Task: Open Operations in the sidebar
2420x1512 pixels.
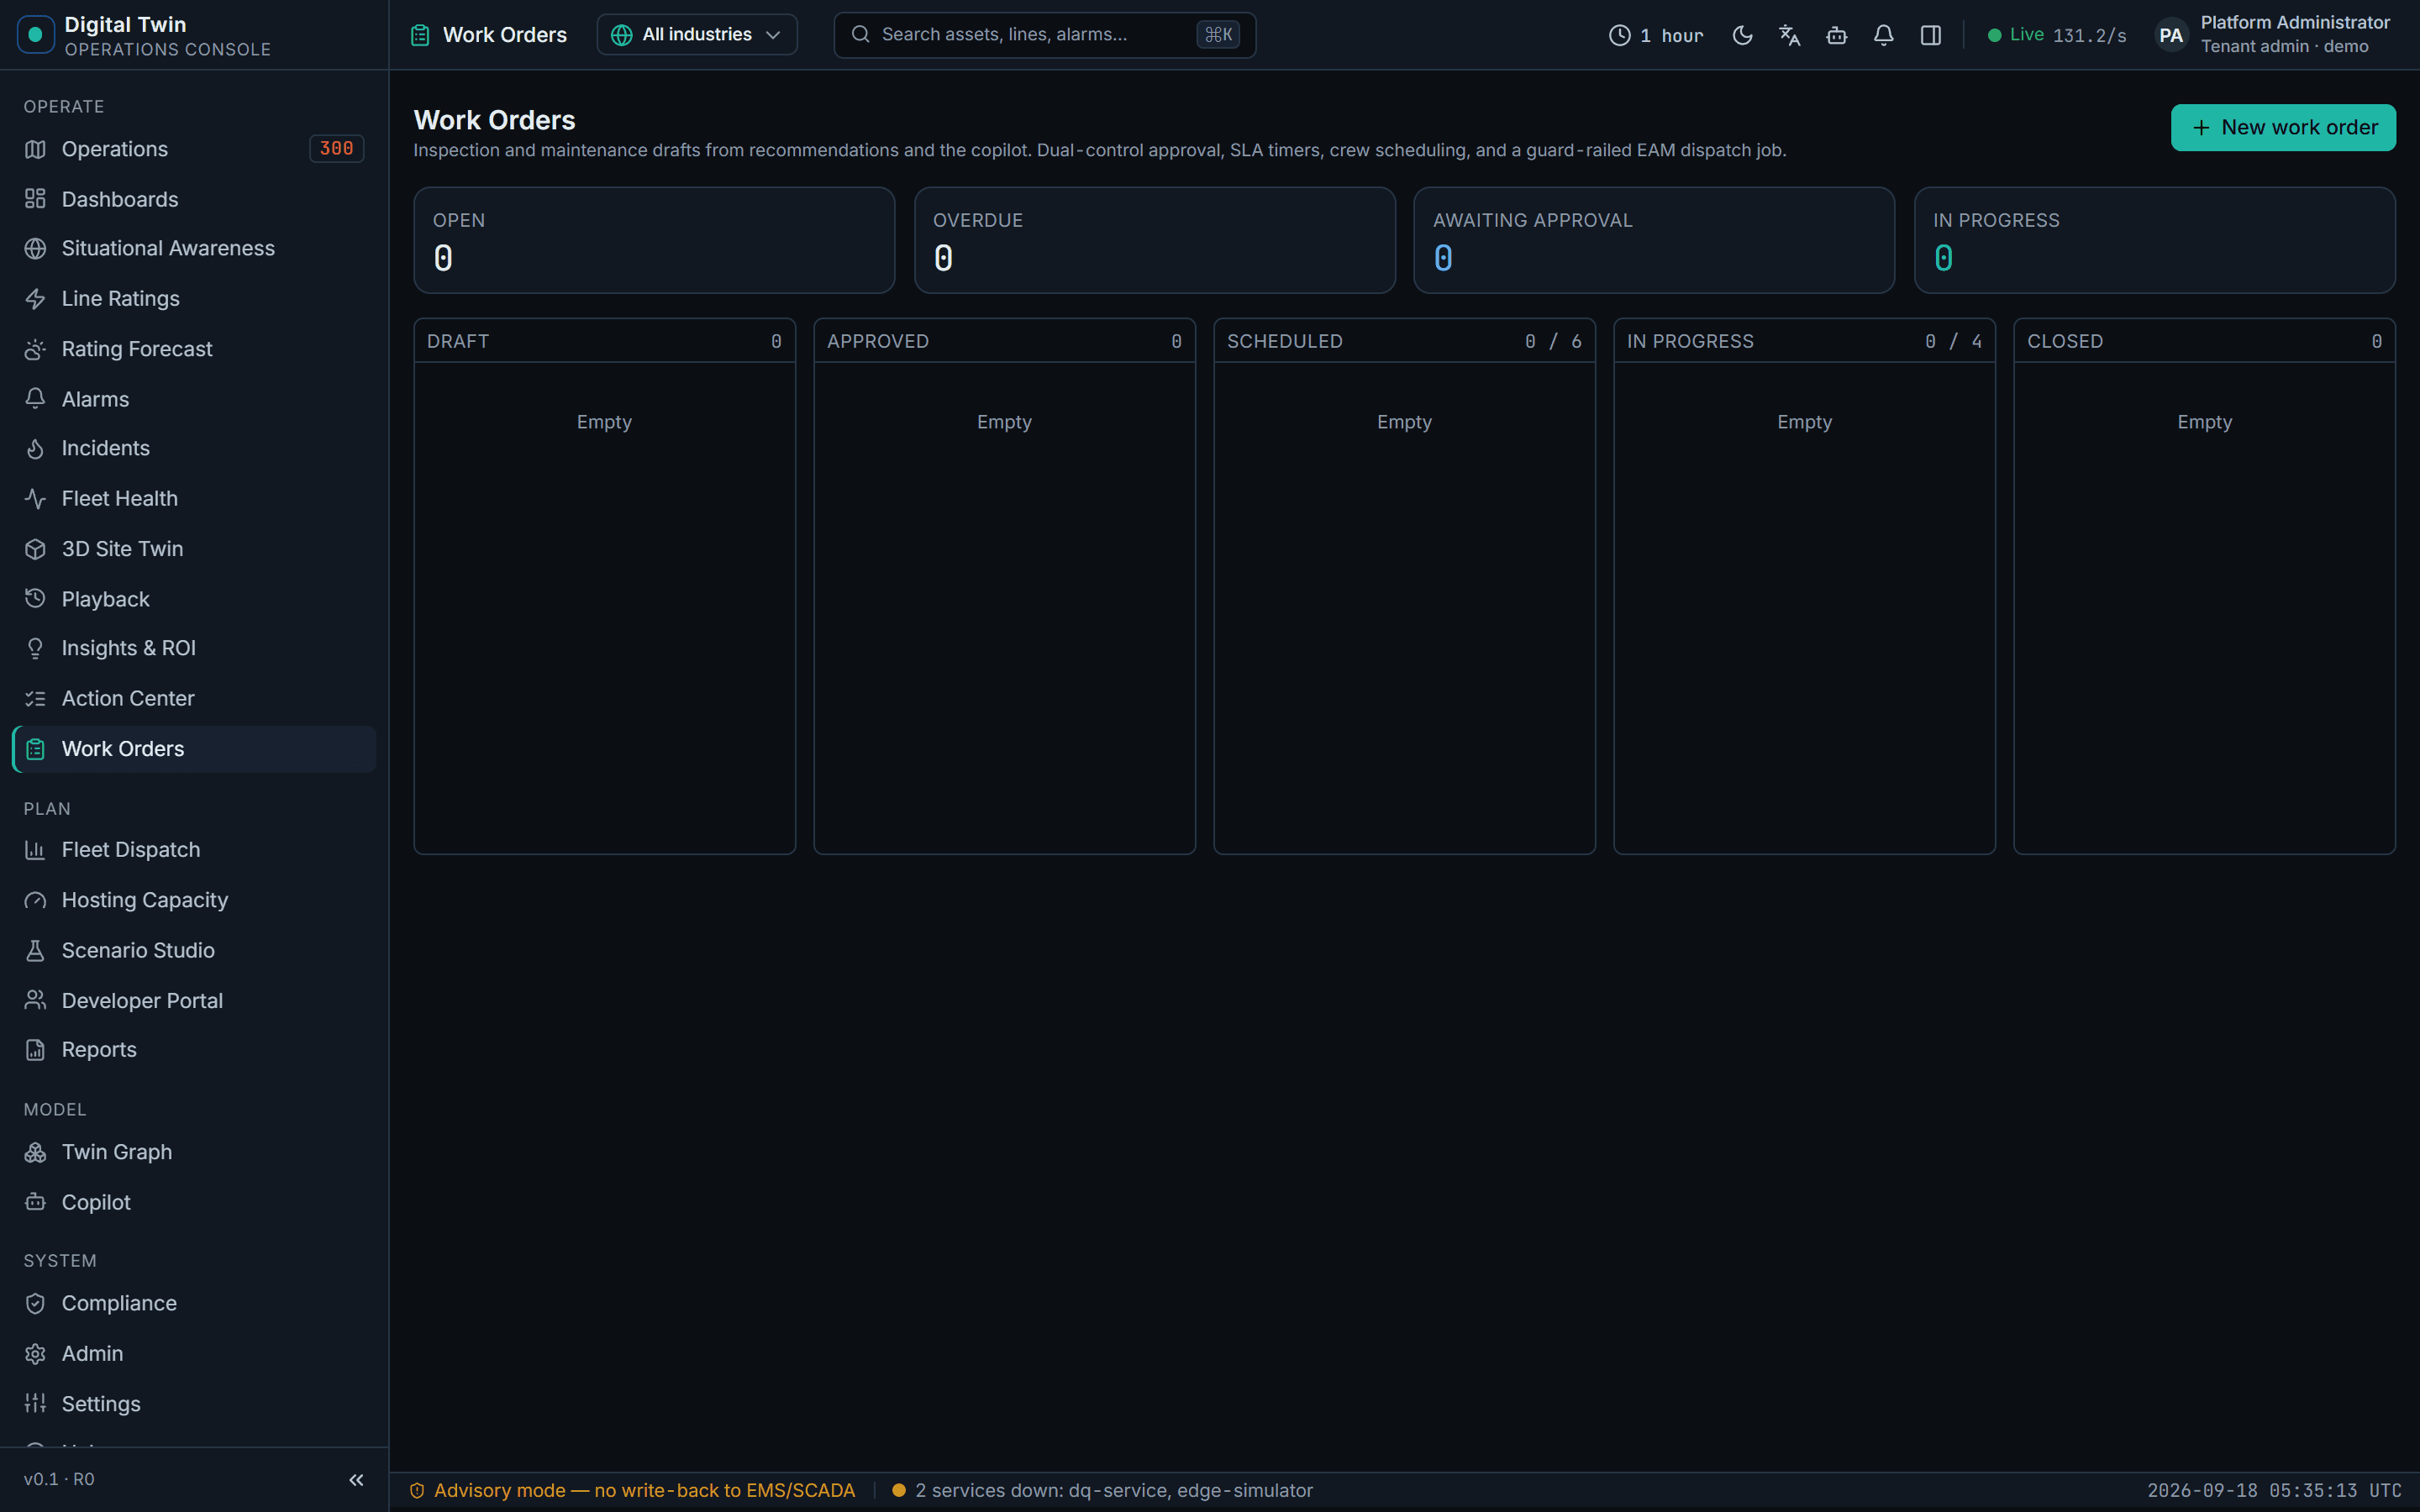Action: tap(194, 149)
